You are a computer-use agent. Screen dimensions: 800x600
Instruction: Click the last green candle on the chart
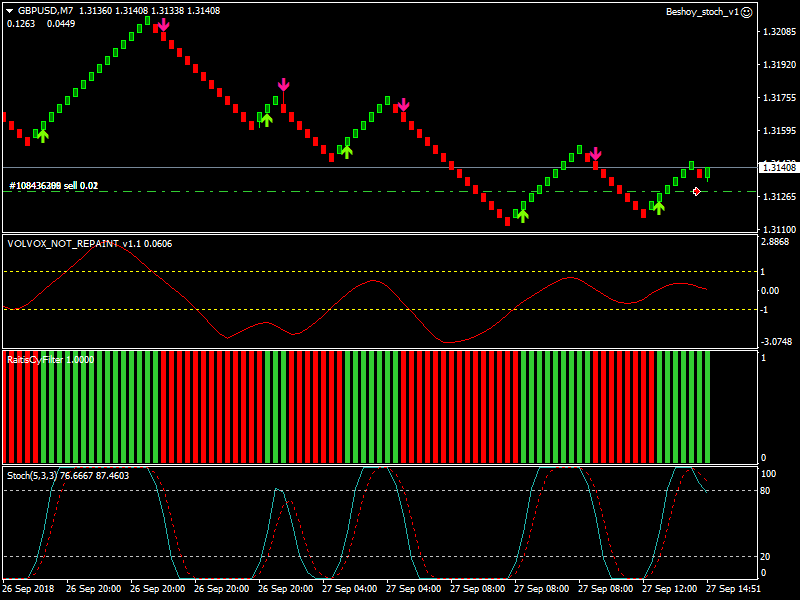[x=707, y=173]
